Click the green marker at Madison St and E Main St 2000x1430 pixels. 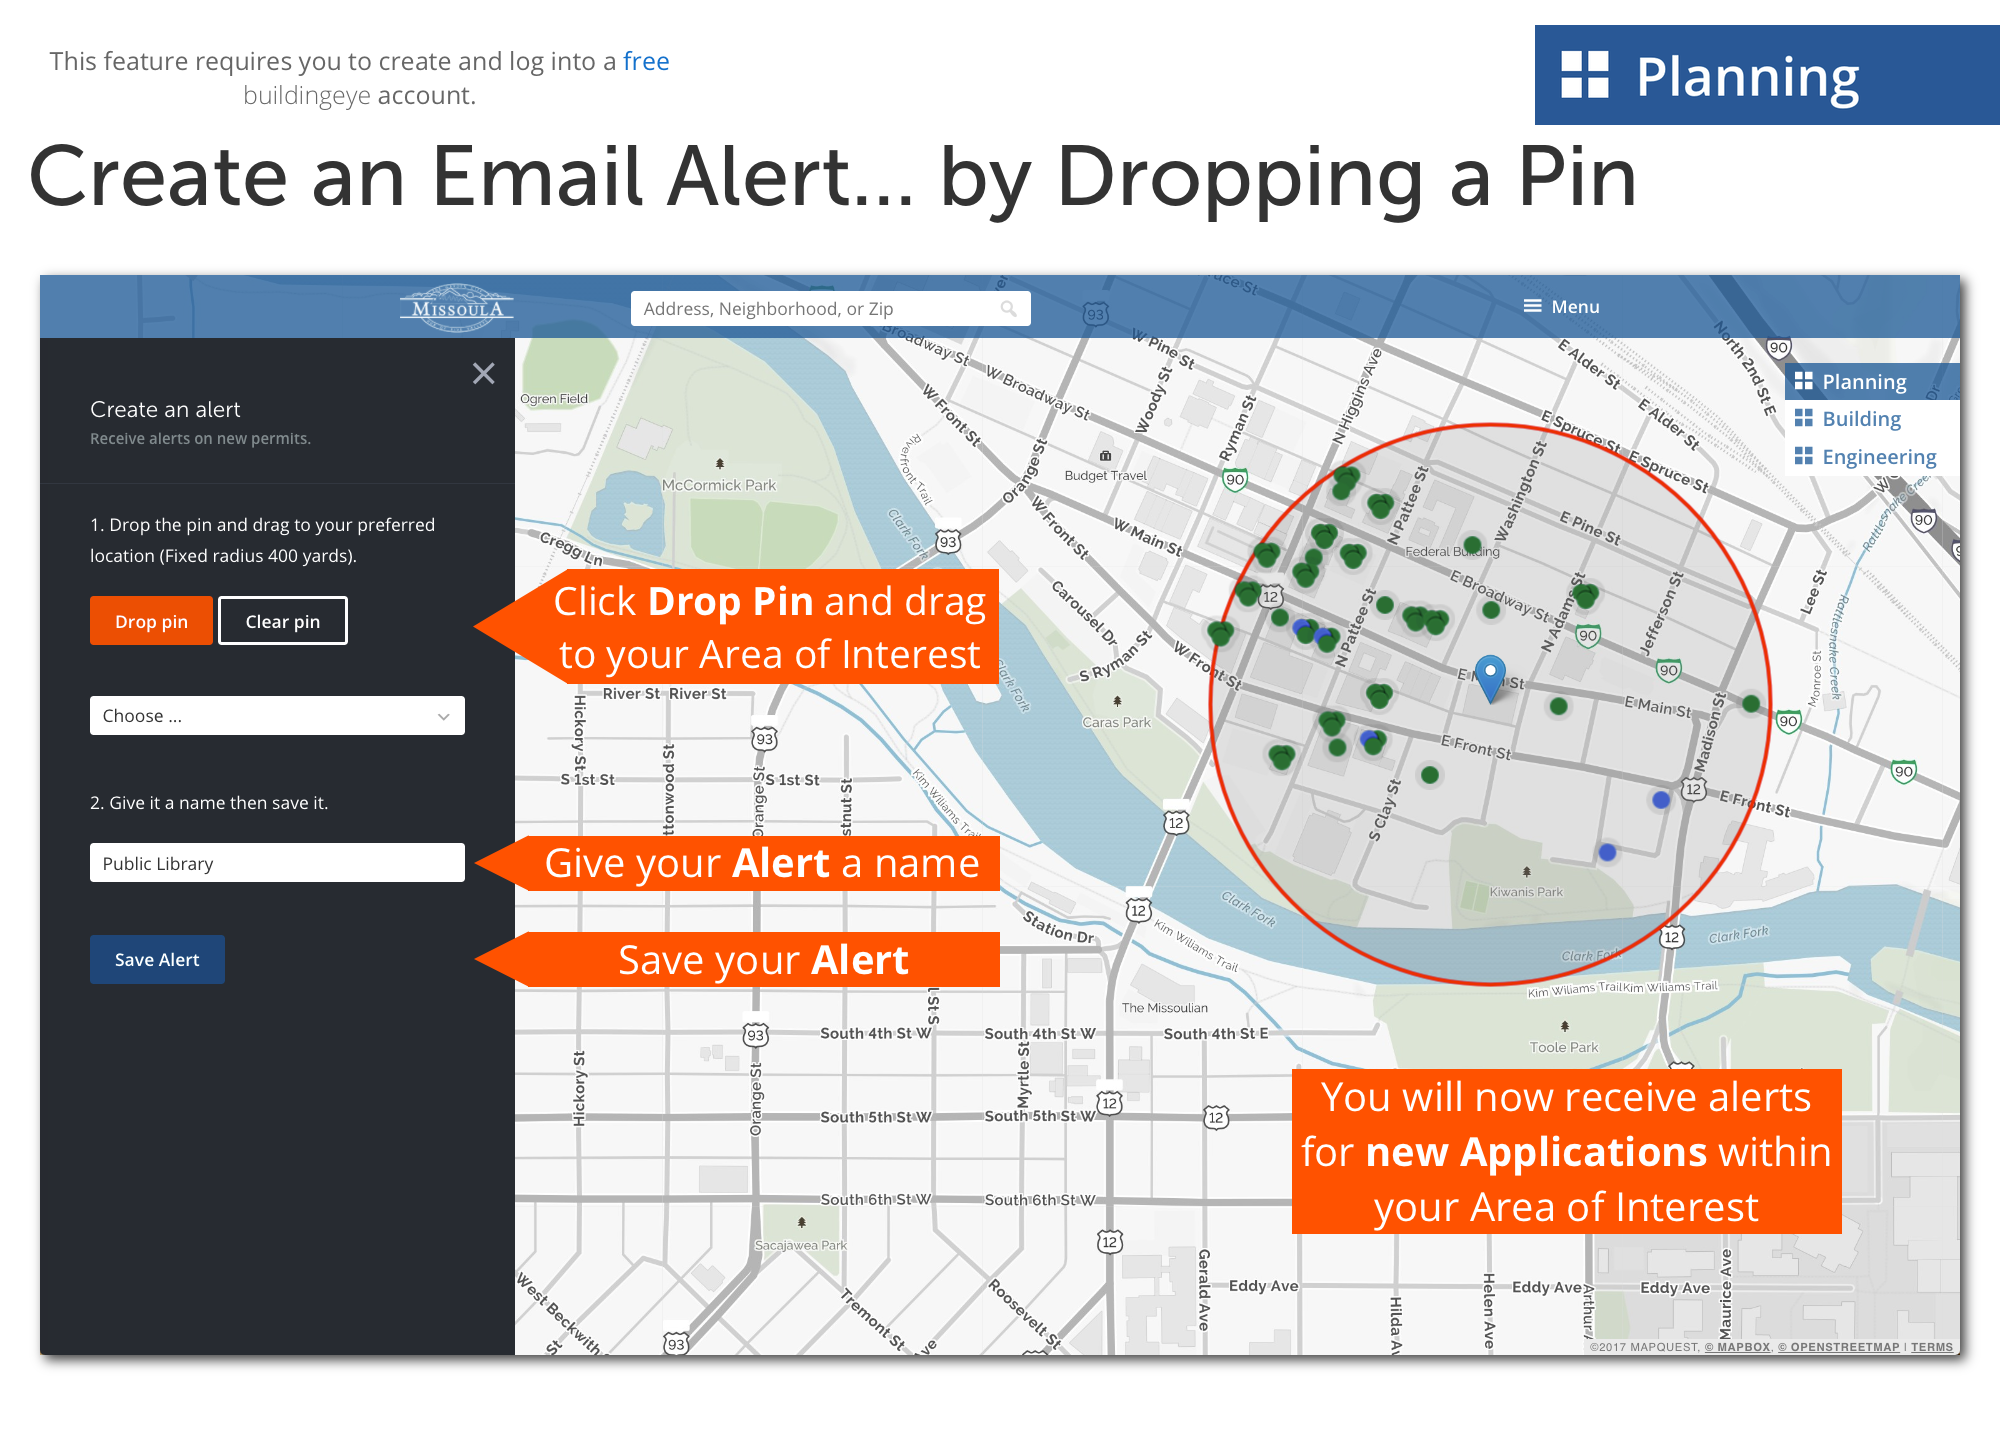point(1751,703)
